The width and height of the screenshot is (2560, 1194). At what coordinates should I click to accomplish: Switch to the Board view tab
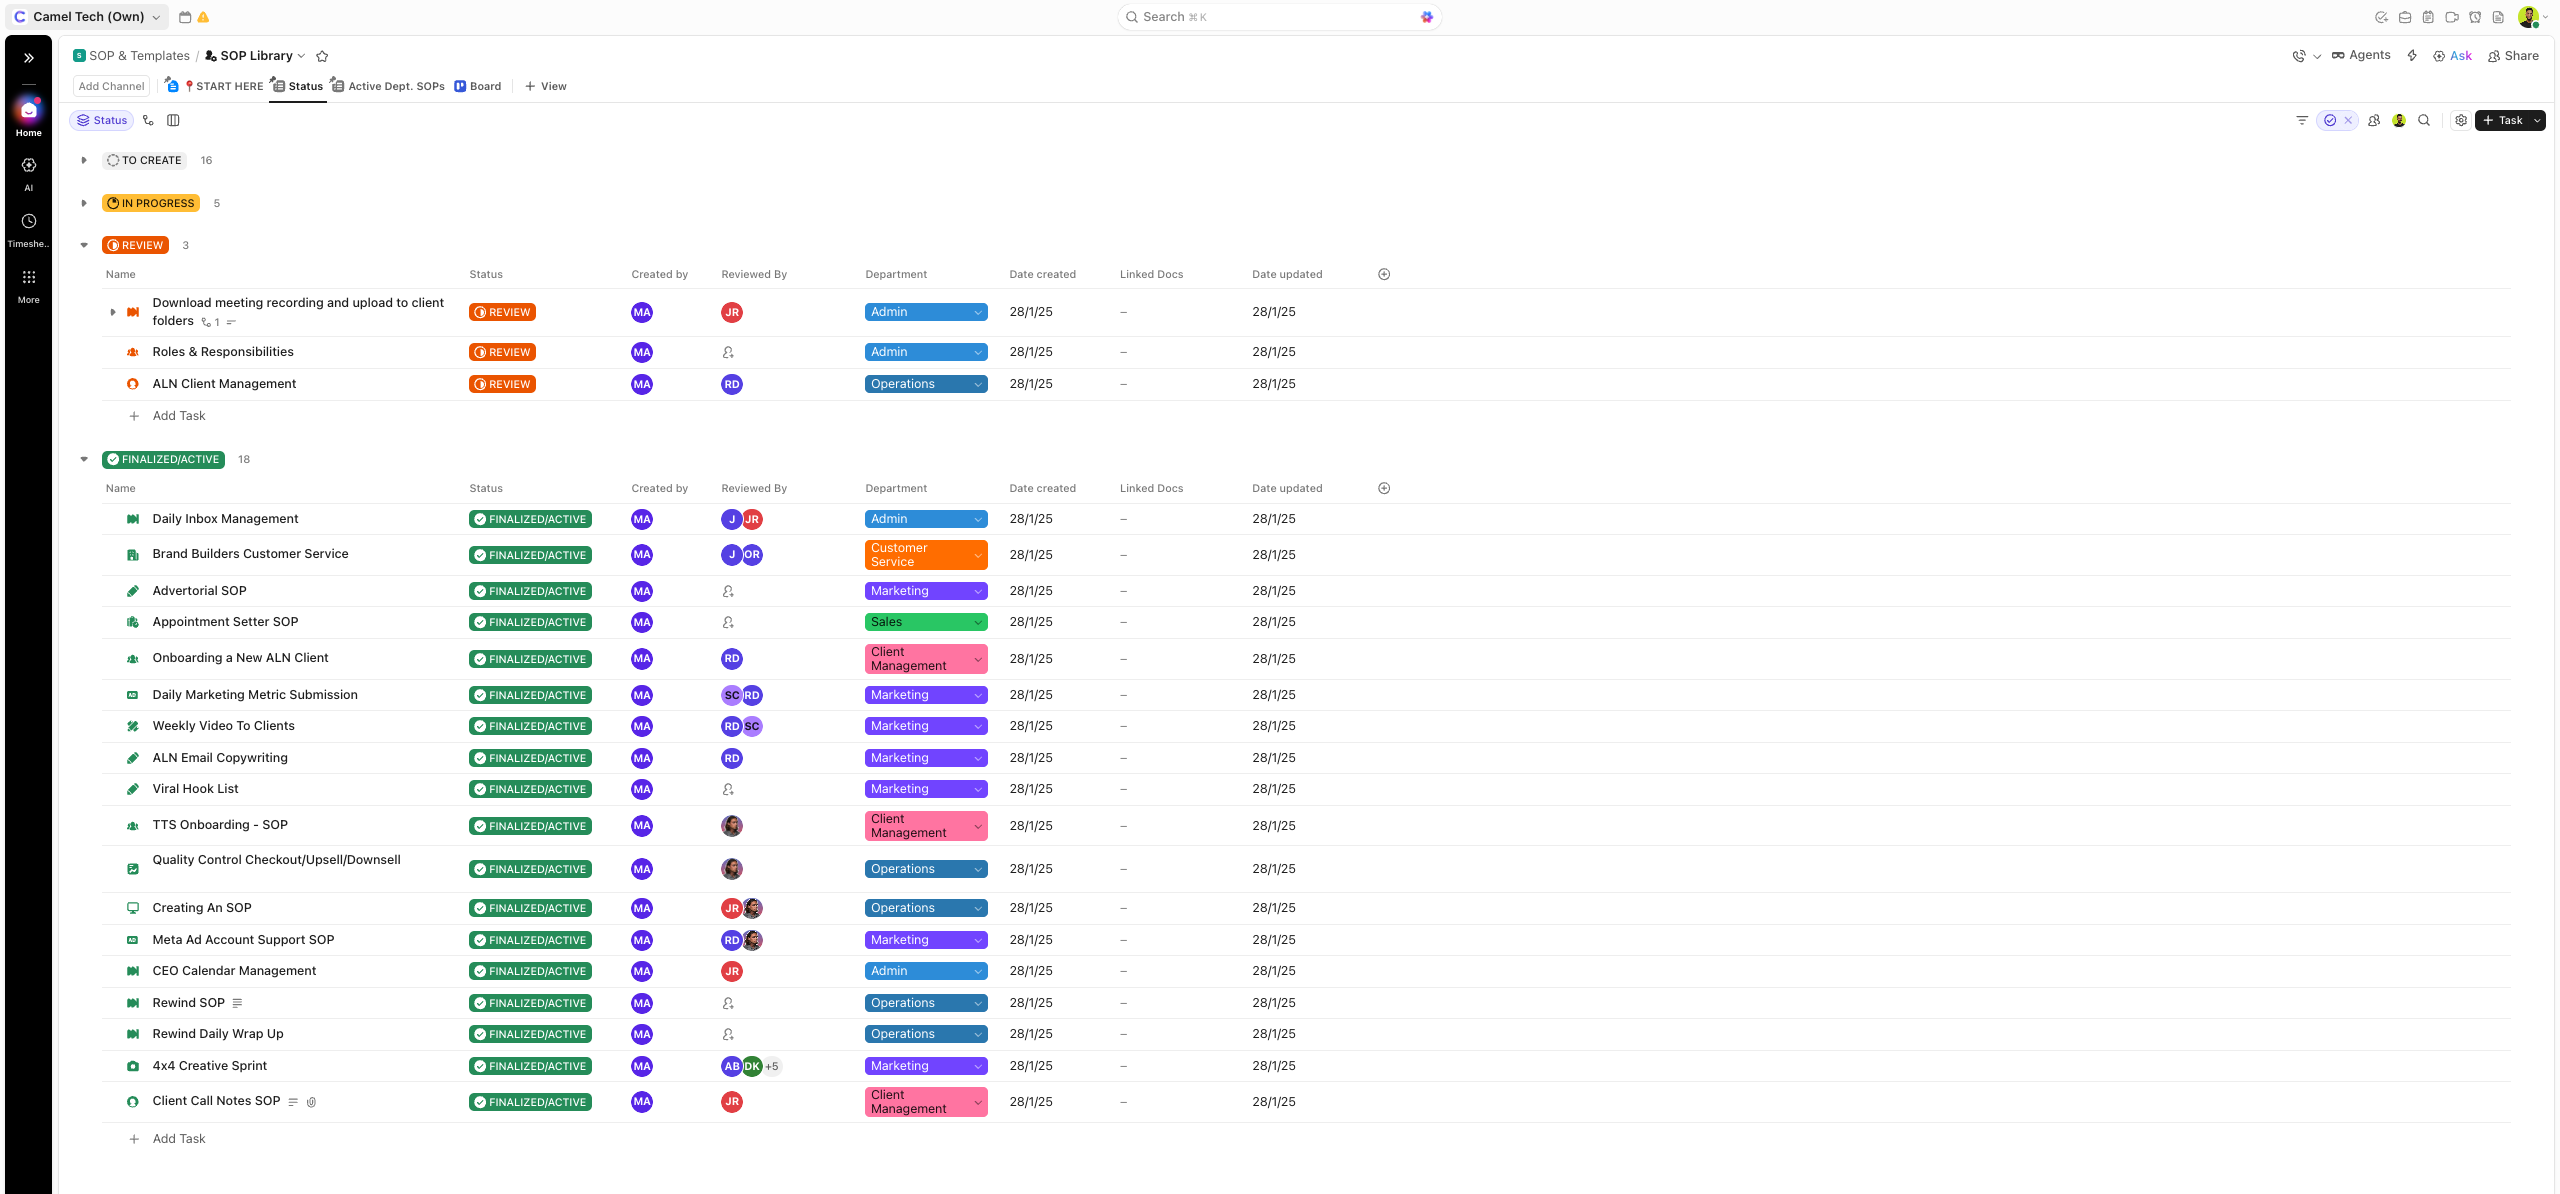coord(478,86)
